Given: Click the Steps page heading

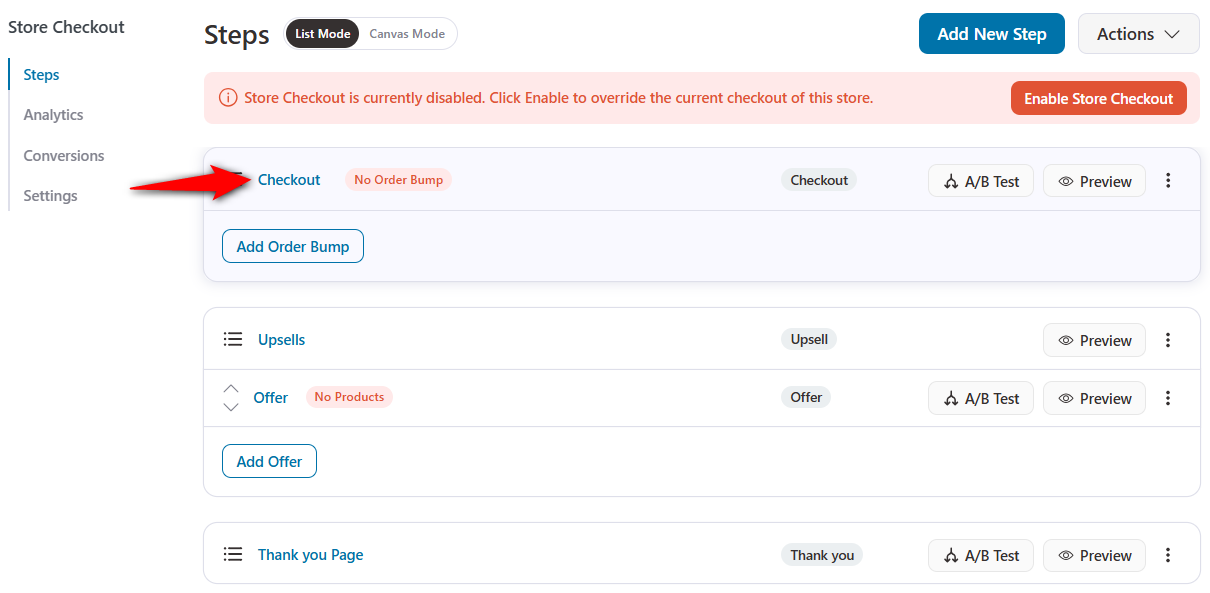Looking at the screenshot, I should point(237,35).
